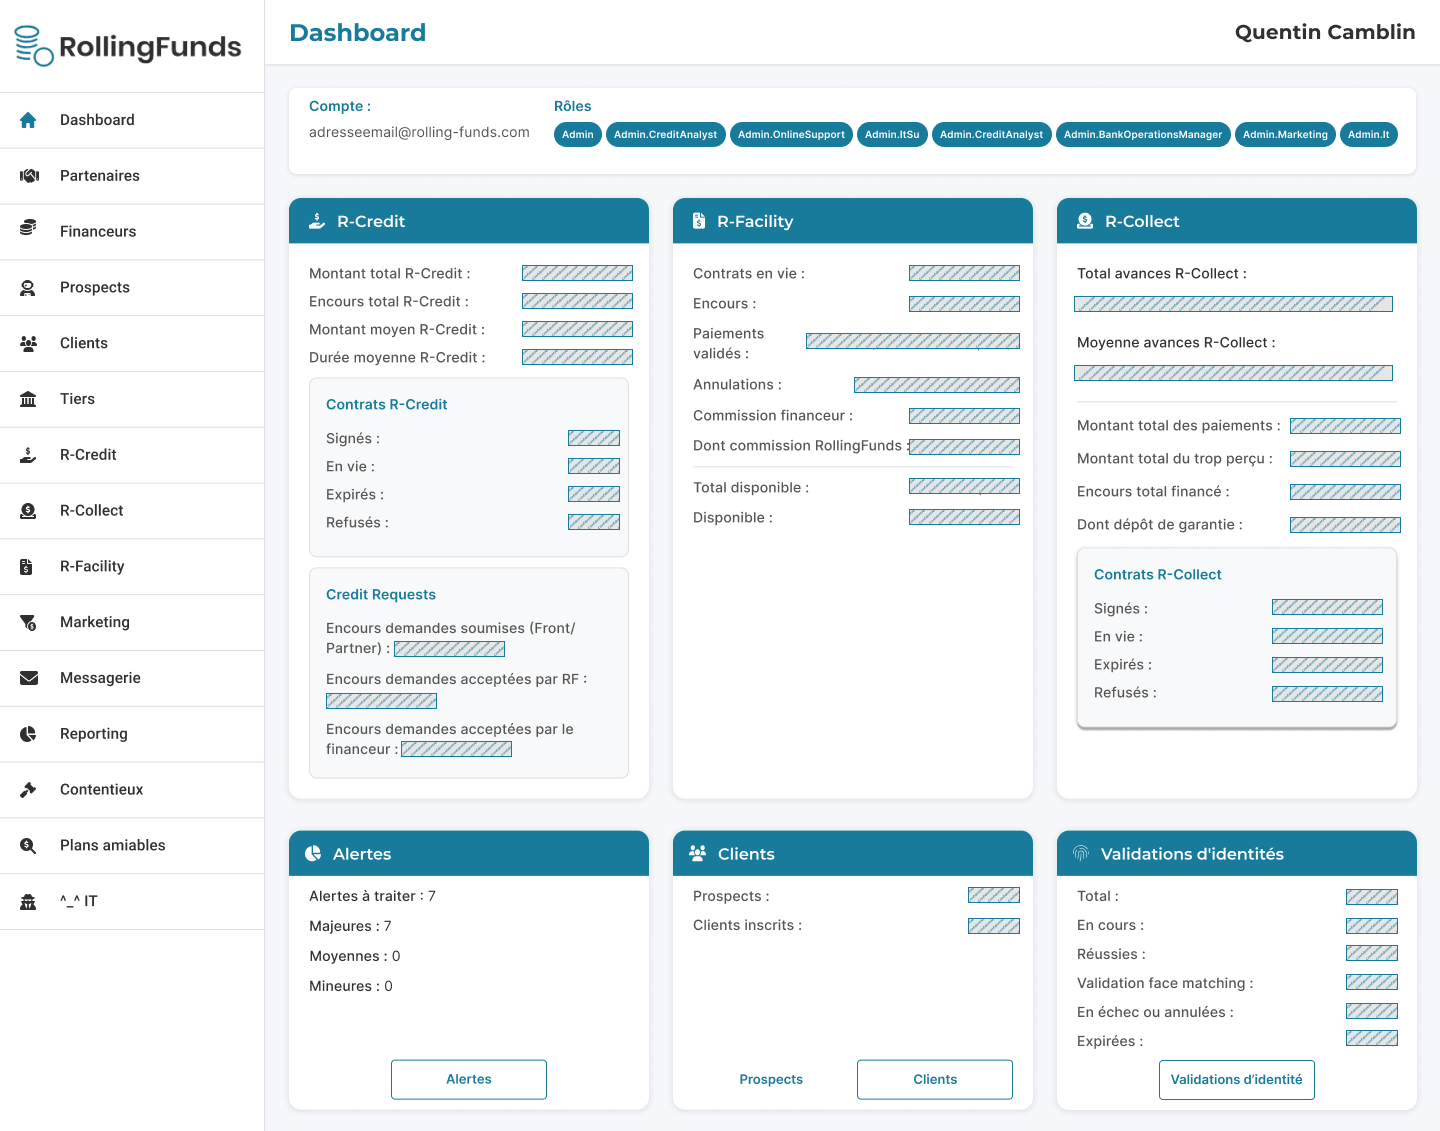Click the Reporting pie chart icon
Viewport: 1440px width, 1131px height.
pos(28,734)
